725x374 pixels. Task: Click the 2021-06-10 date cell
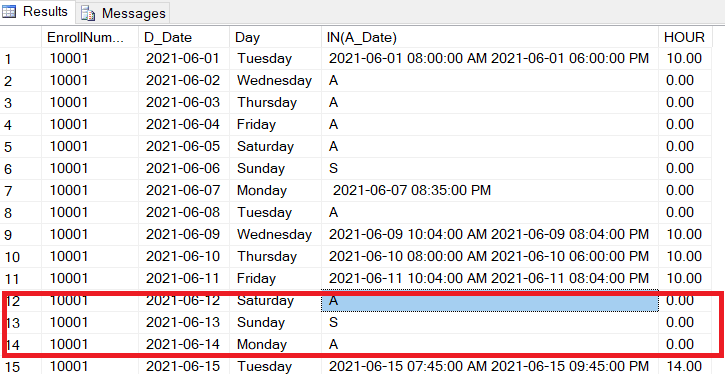point(184,256)
